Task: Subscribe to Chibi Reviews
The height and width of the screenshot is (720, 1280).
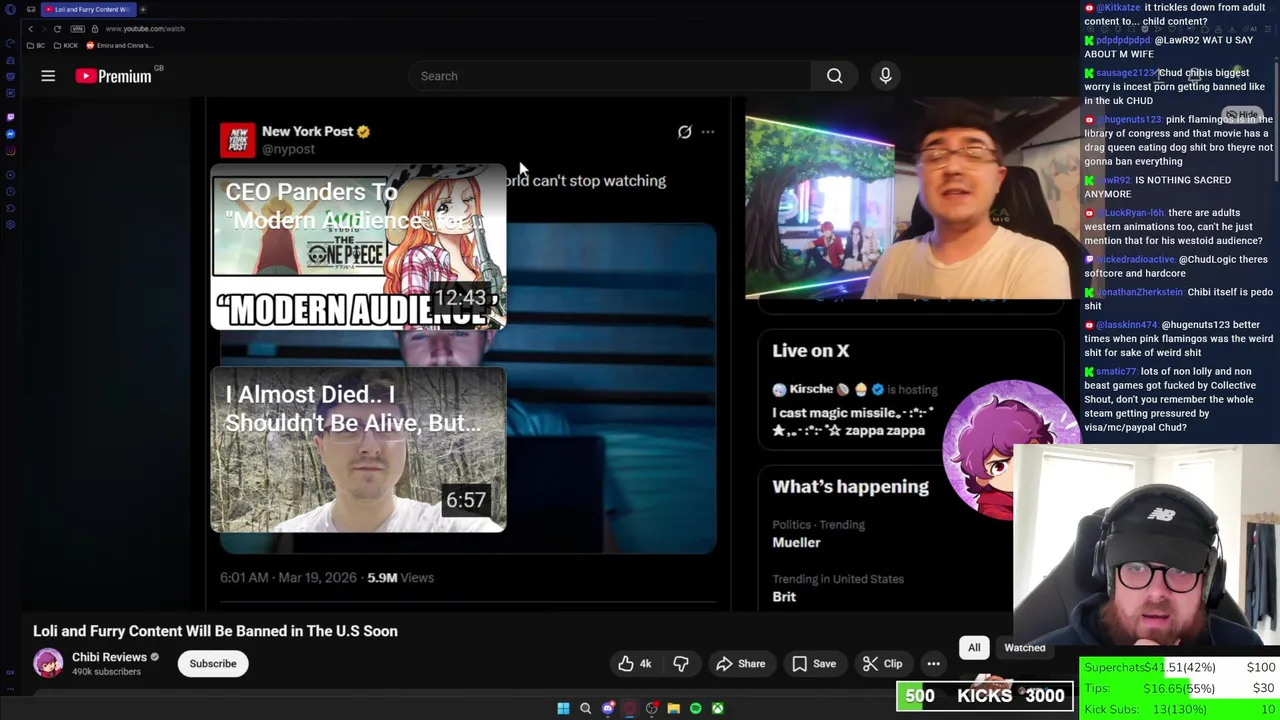Action: tap(213, 663)
